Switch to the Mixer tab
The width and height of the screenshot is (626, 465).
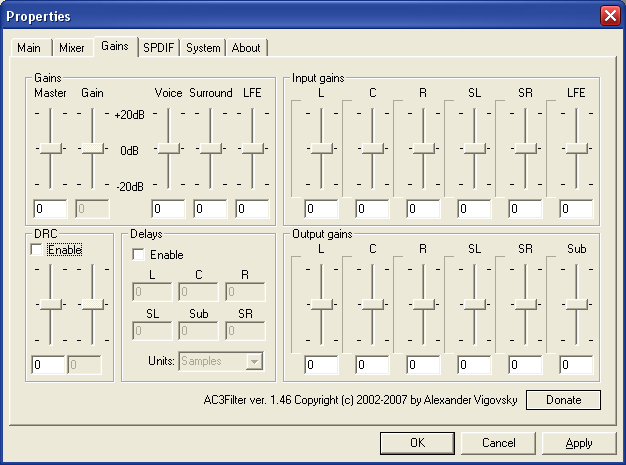pos(71,48)
